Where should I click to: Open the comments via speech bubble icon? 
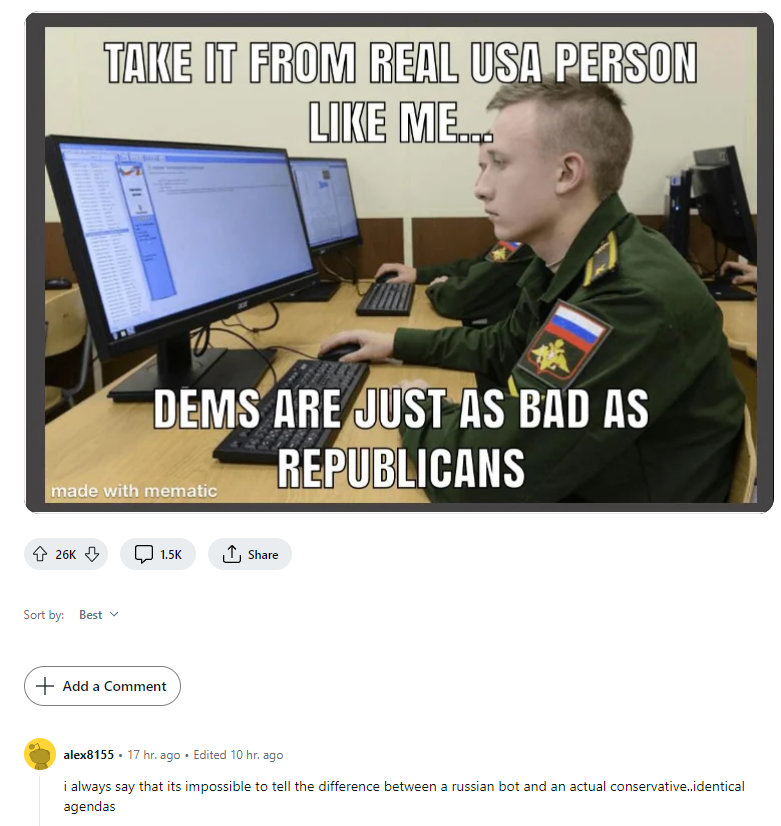[144, 554]
